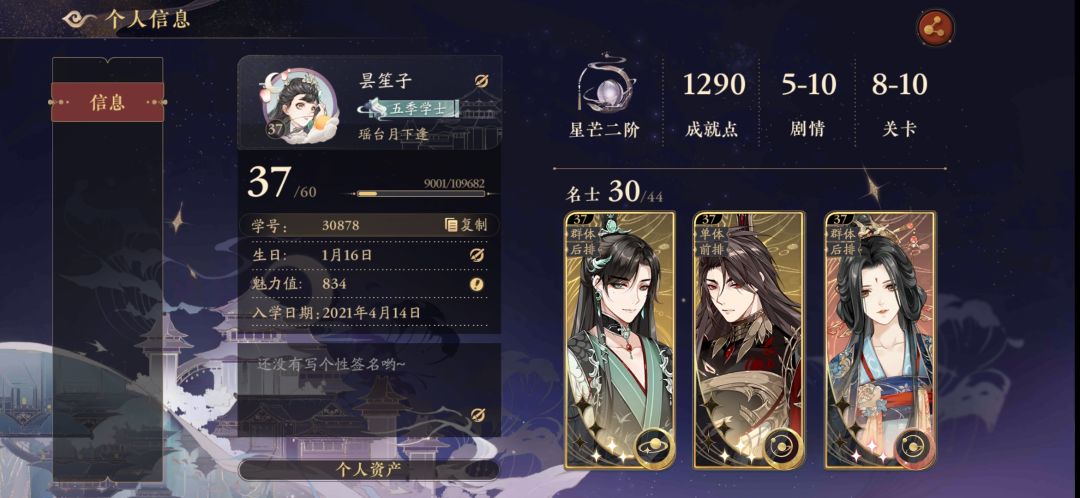Open the green-robed 群体后排 character card
Viewport: 1080px width, 498px height.
point(619,340)
